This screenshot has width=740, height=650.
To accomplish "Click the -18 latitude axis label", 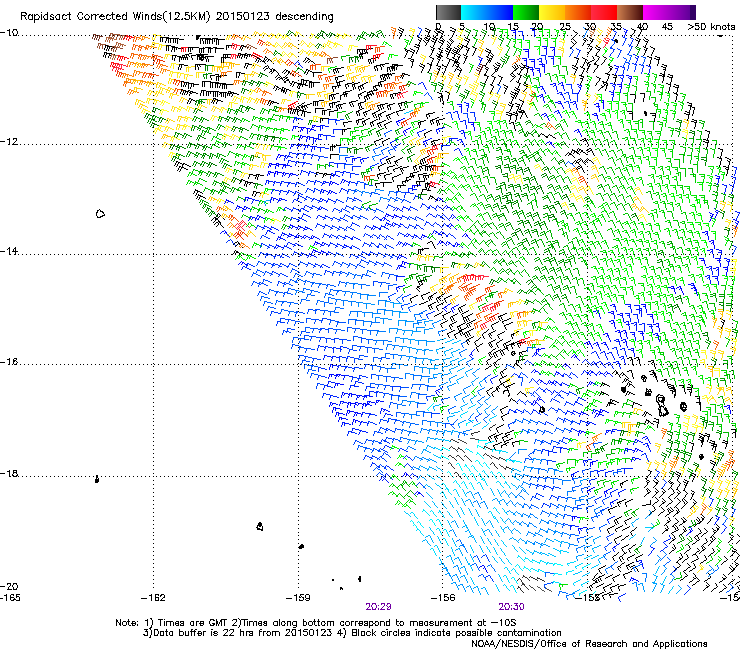I will click(9, 473).
